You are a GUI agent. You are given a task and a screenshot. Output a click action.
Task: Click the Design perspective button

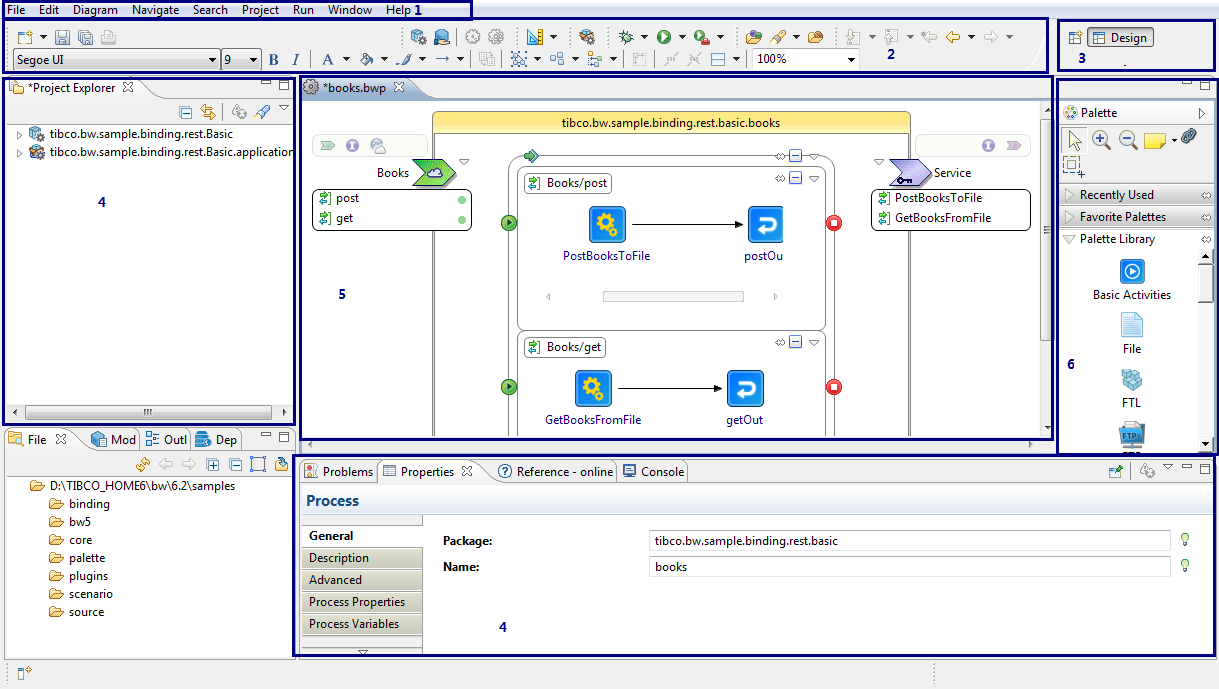[1120, 38]
